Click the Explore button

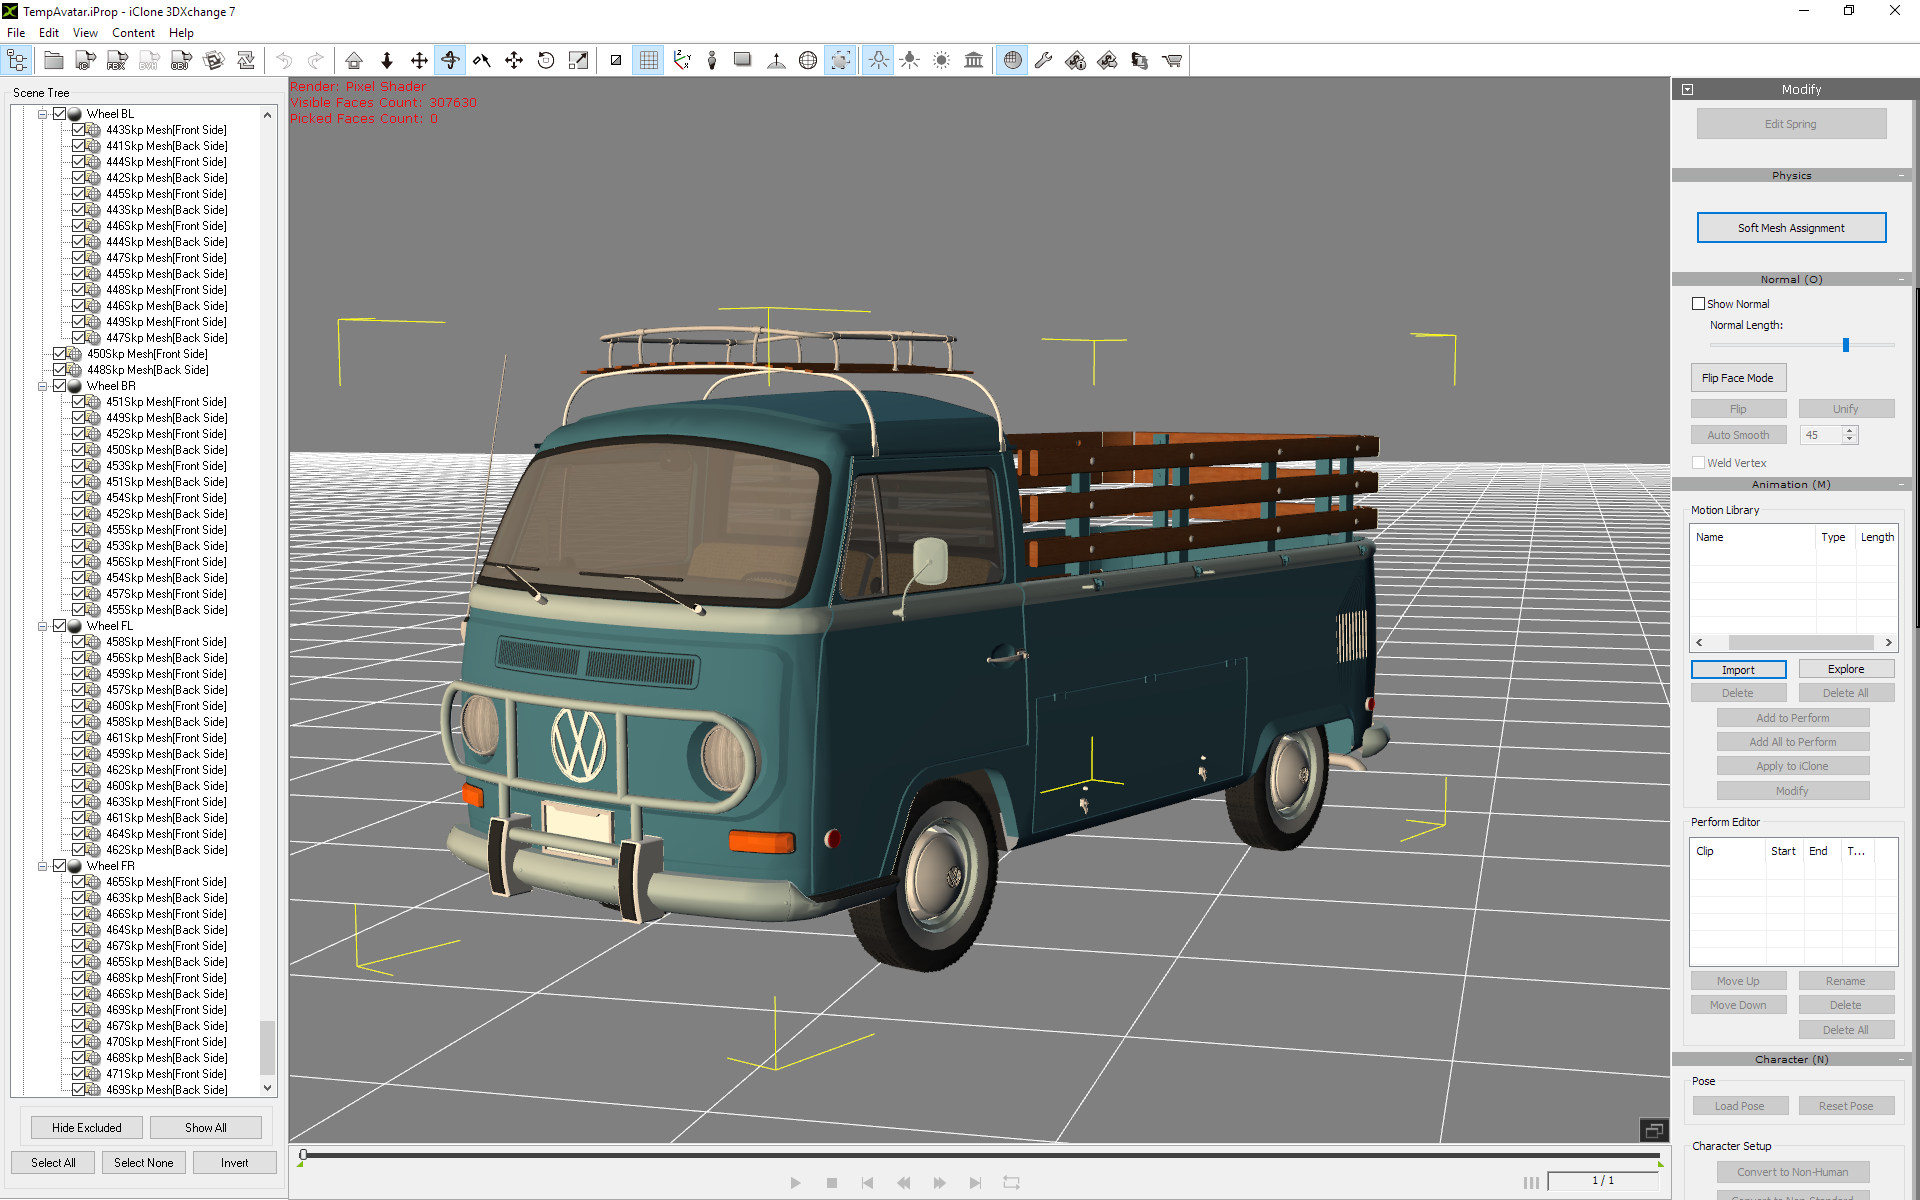click(1846, 670)
